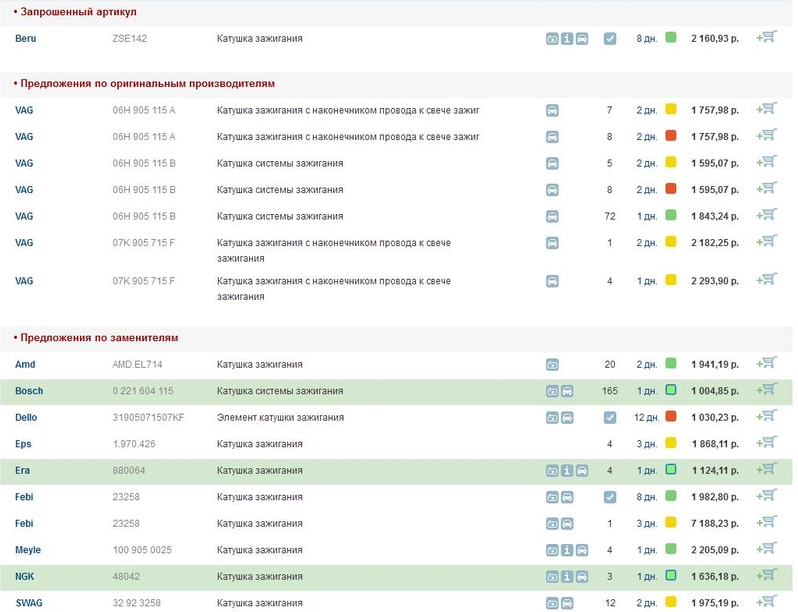This screenshot has height=612, width=798.
Task: Click red status square in Dello row
Action: tap(671, 416)
